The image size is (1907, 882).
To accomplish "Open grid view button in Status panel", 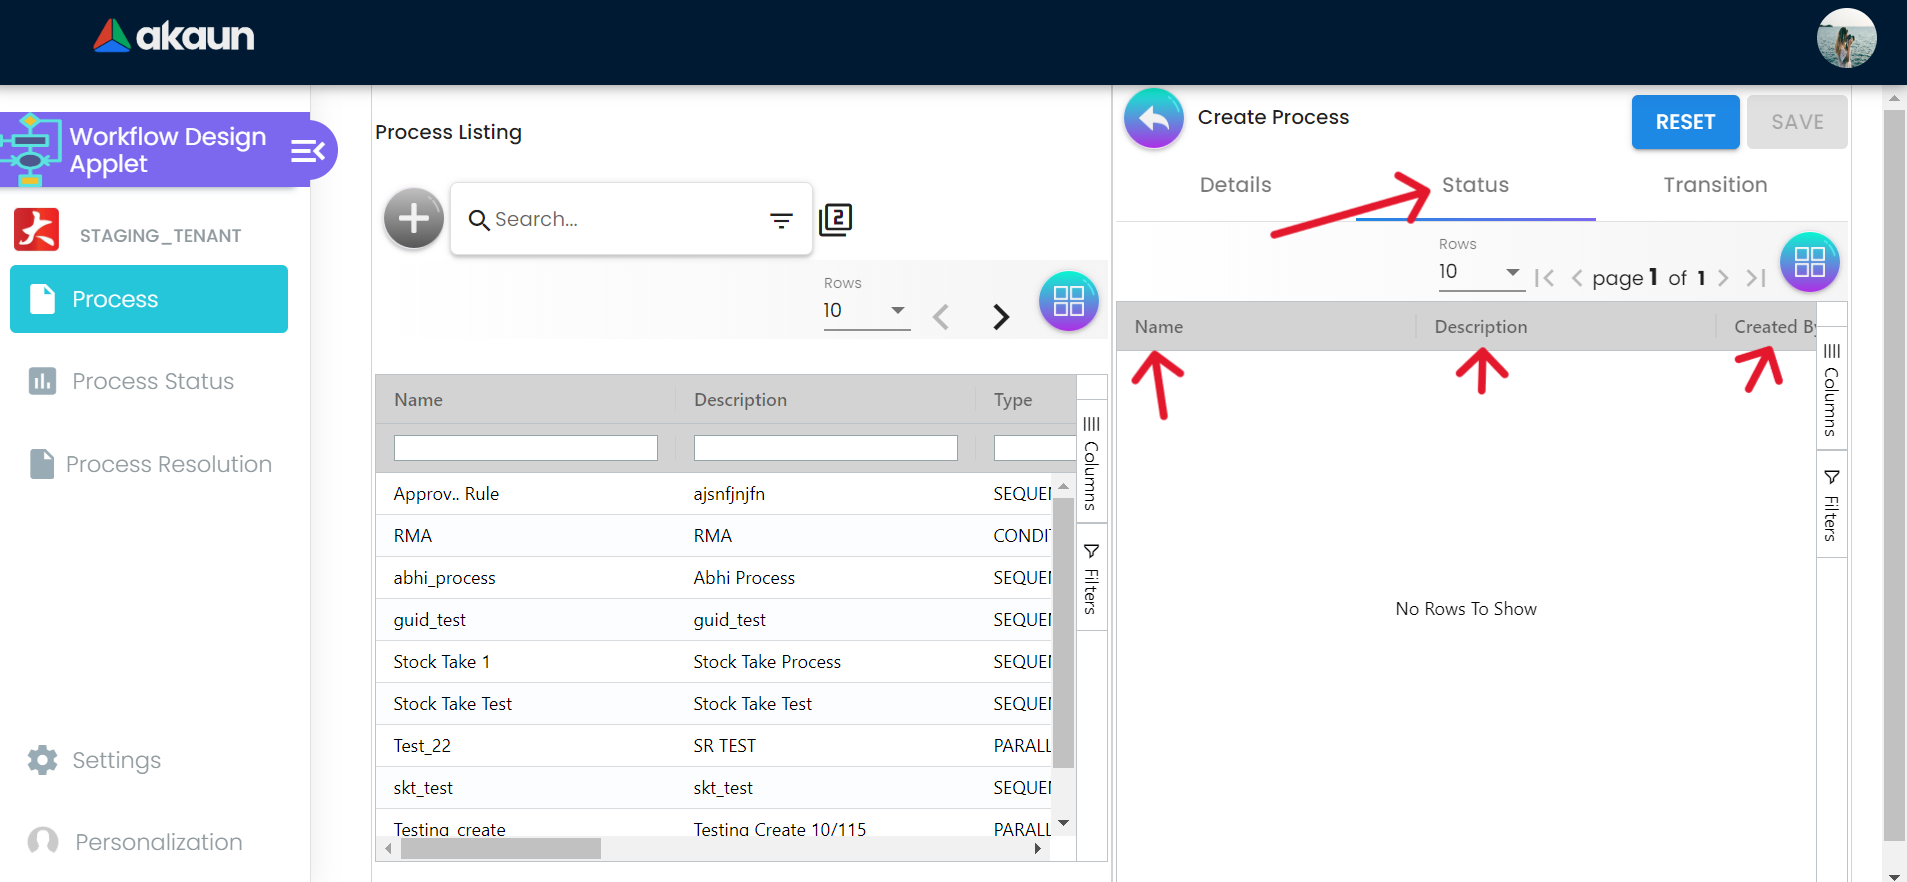I will click(1809, 262).
